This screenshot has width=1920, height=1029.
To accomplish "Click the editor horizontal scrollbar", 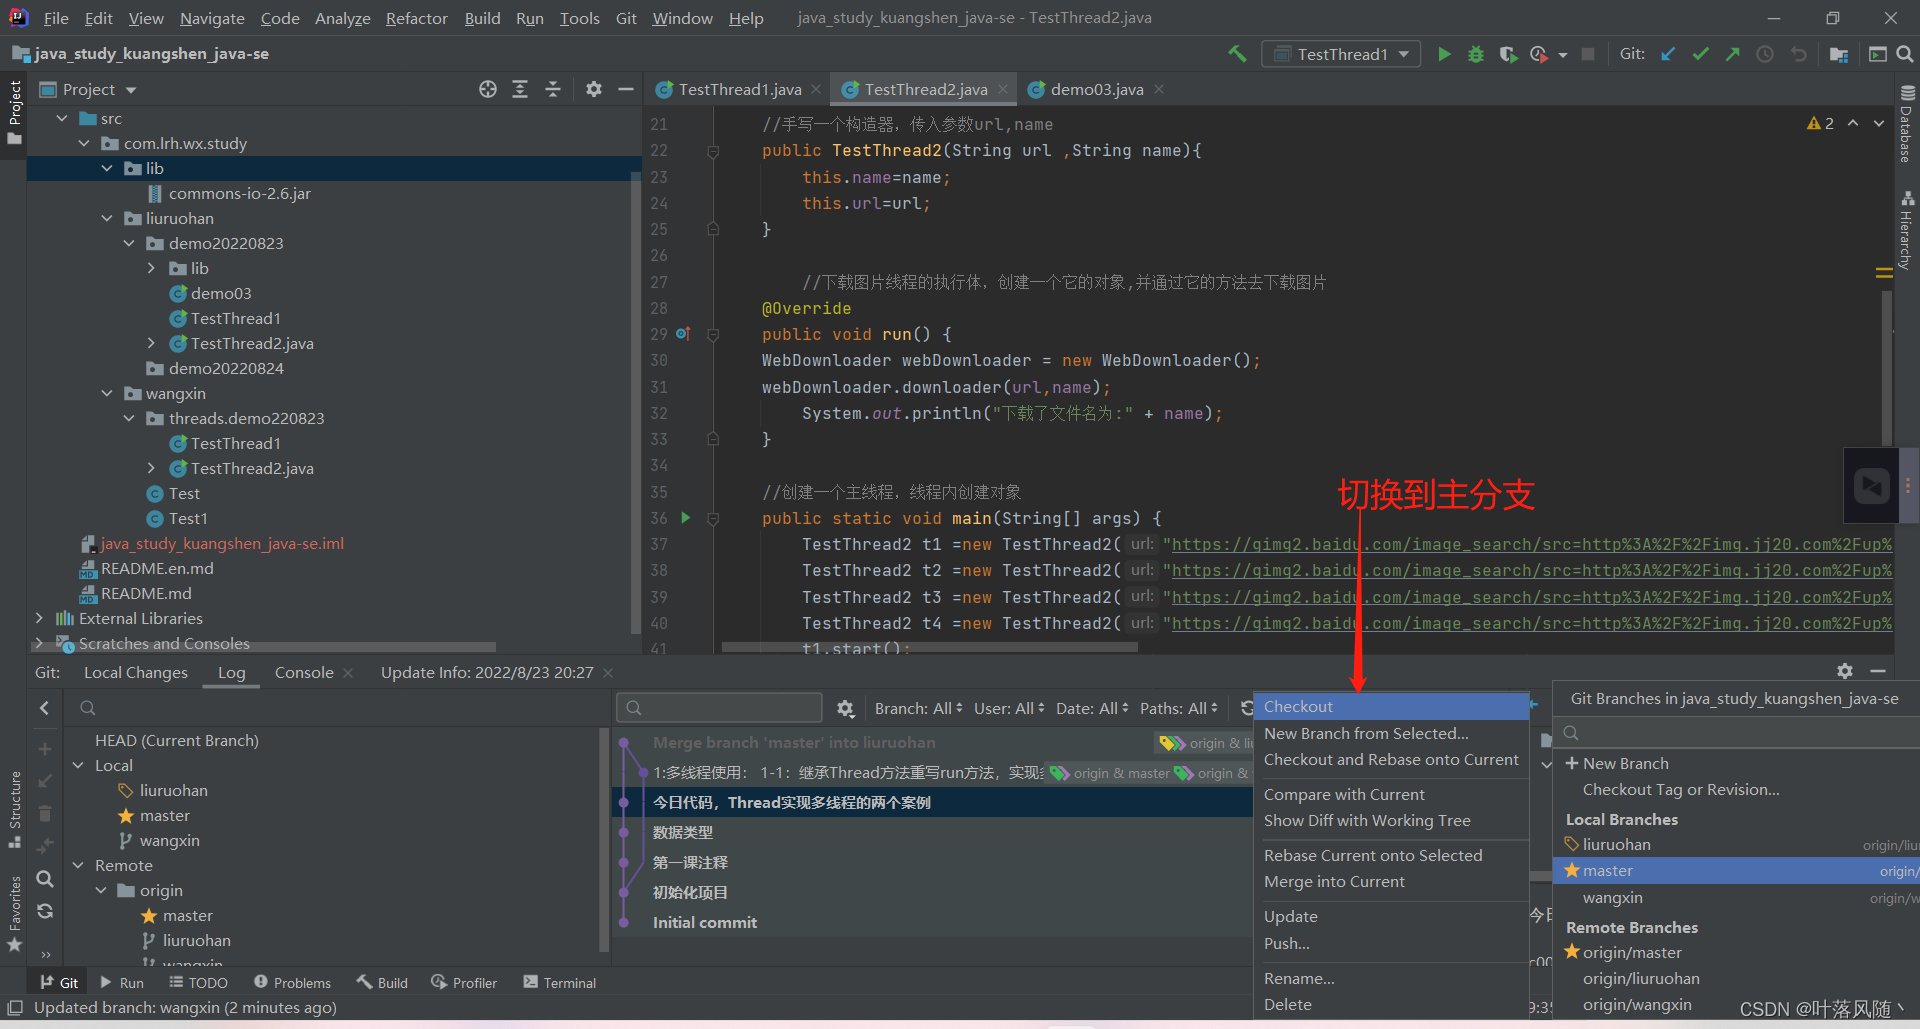I will click(x=929, y=647).
